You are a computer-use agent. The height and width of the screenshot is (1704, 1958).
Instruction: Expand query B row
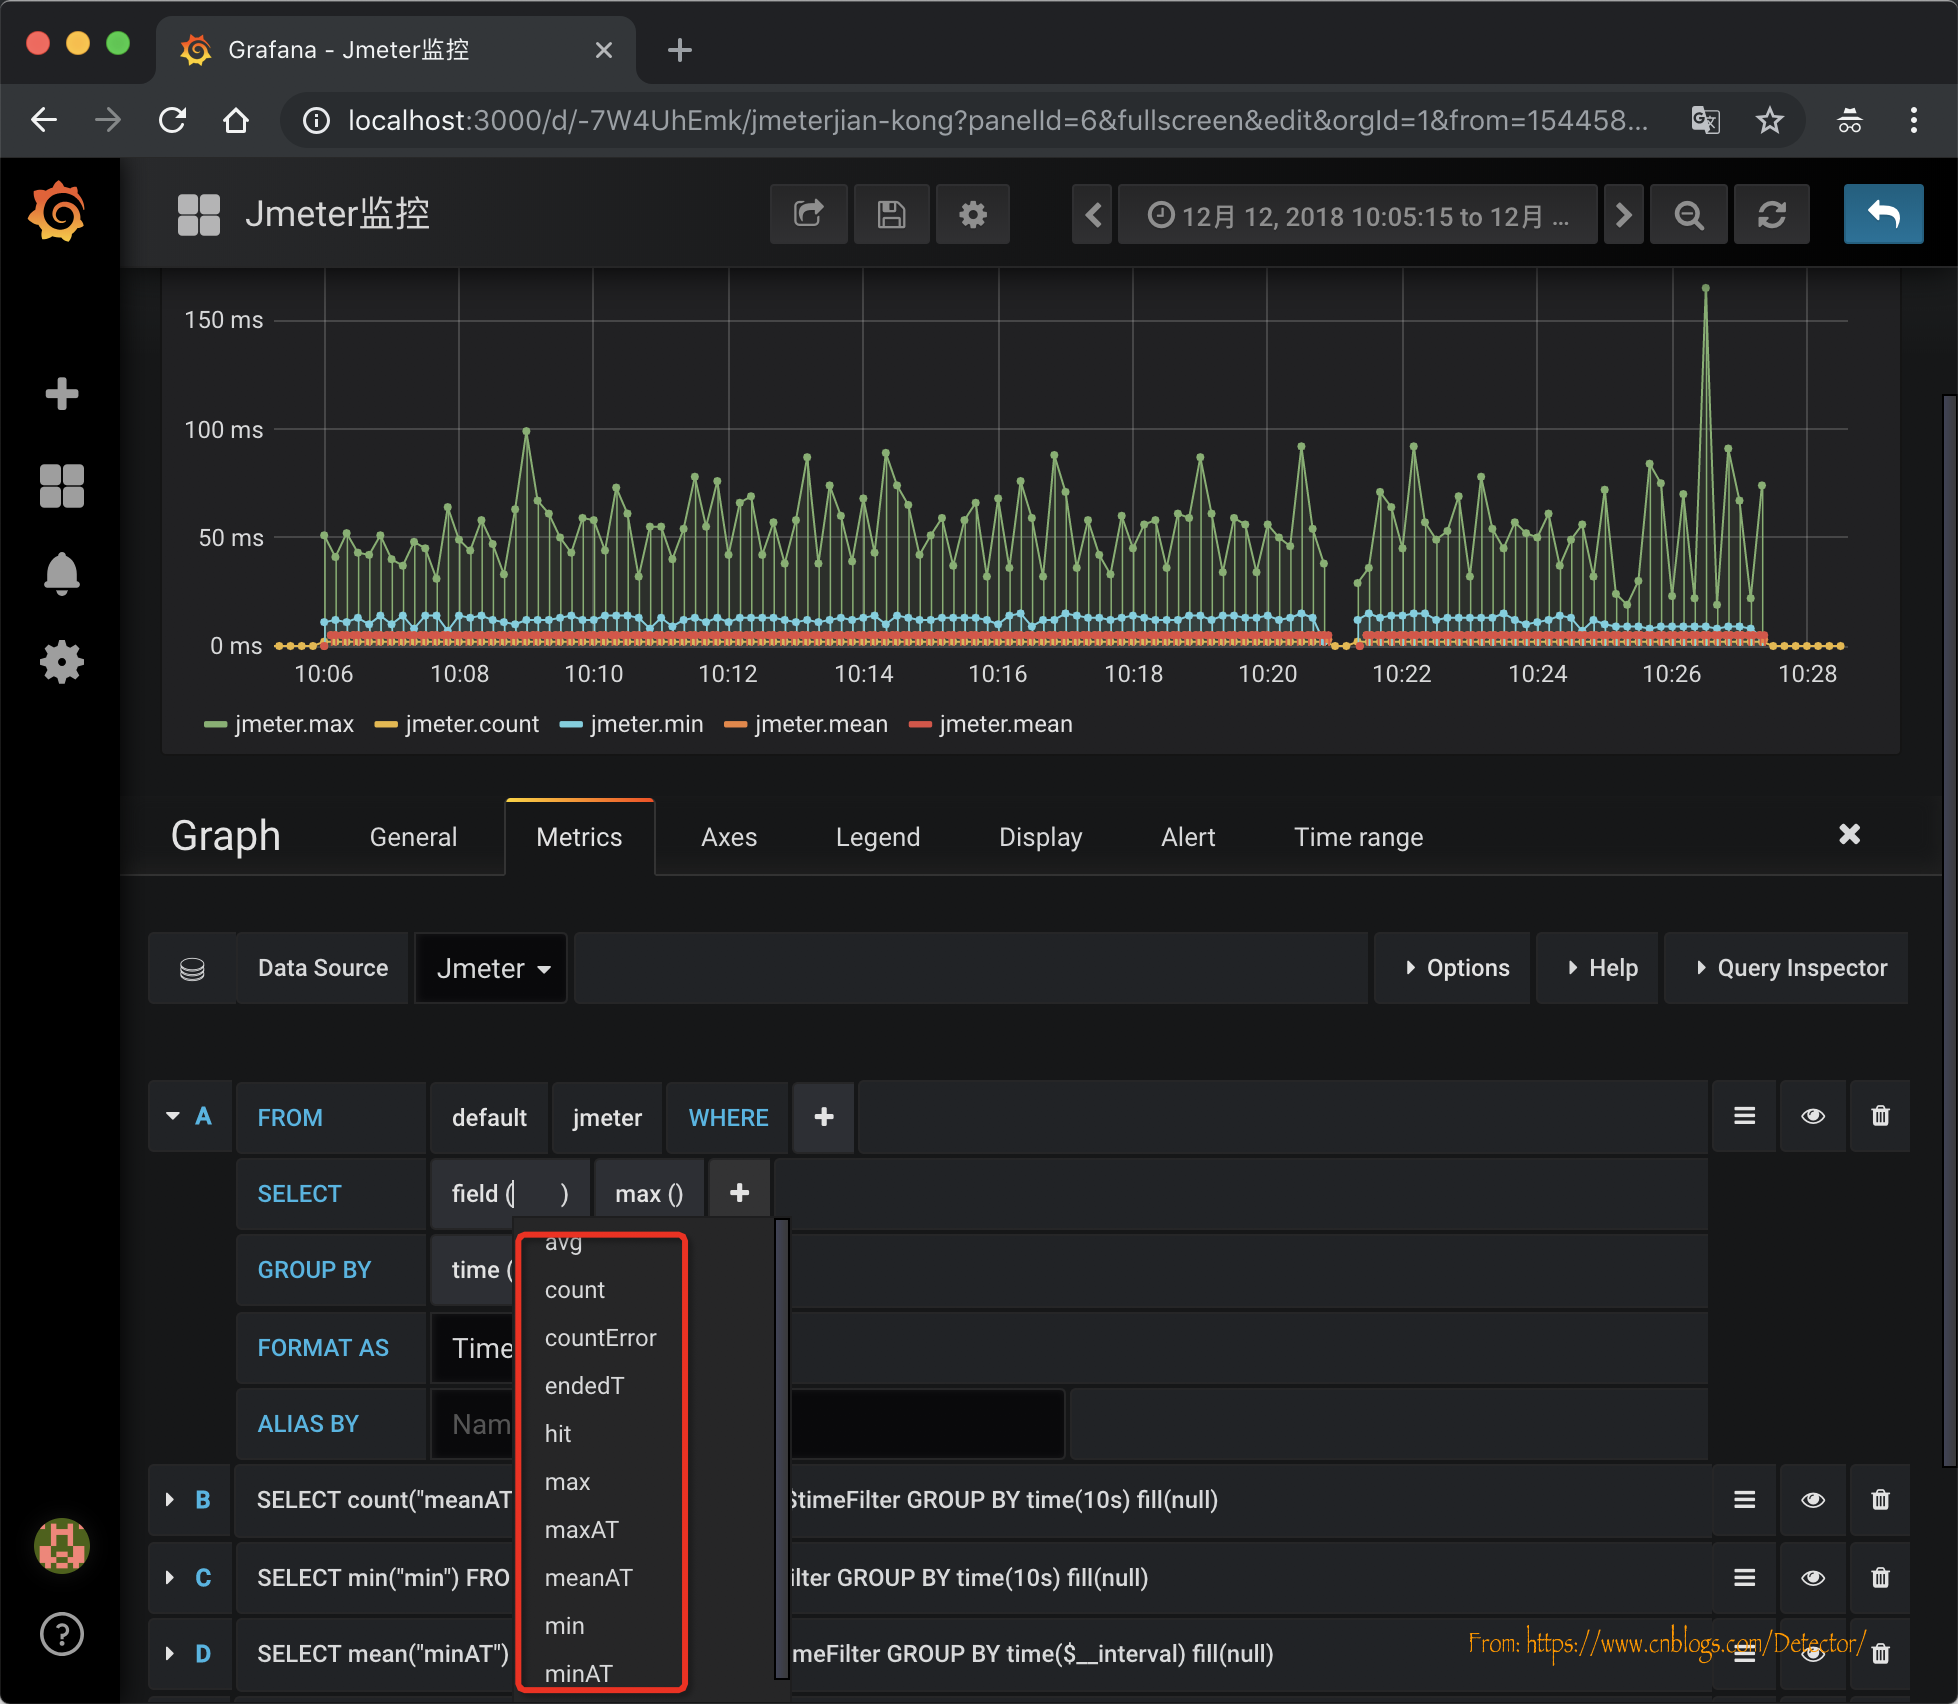[170, 1500]
